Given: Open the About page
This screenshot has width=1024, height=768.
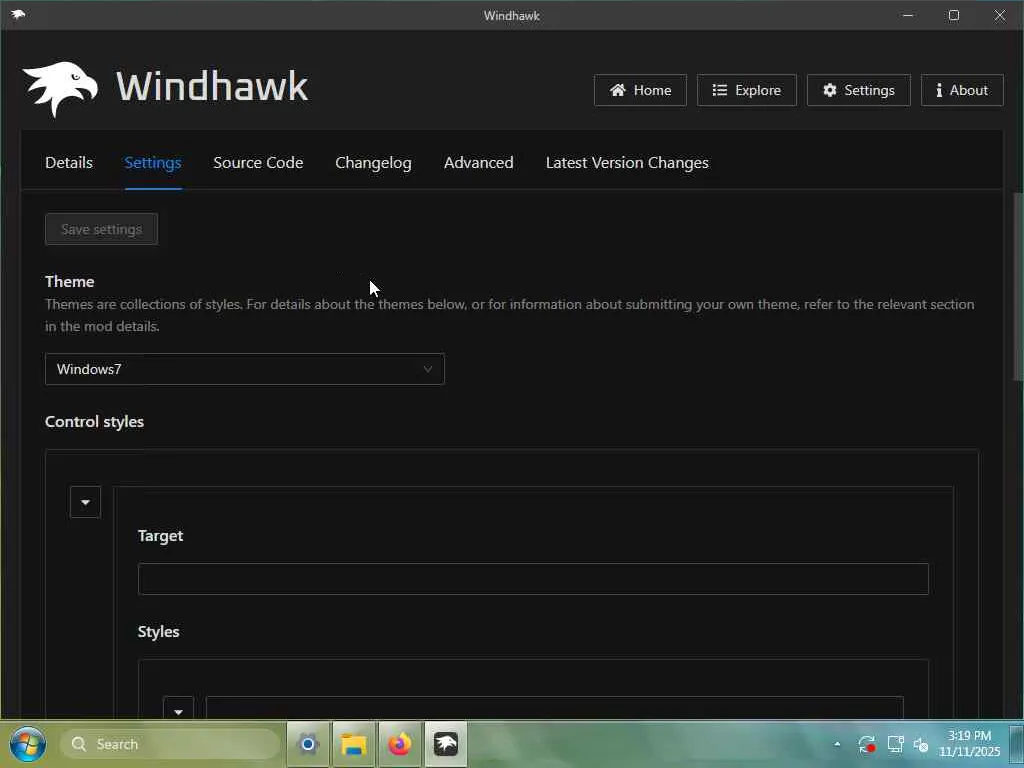Looking at the screenshot, I should (962, 90).
